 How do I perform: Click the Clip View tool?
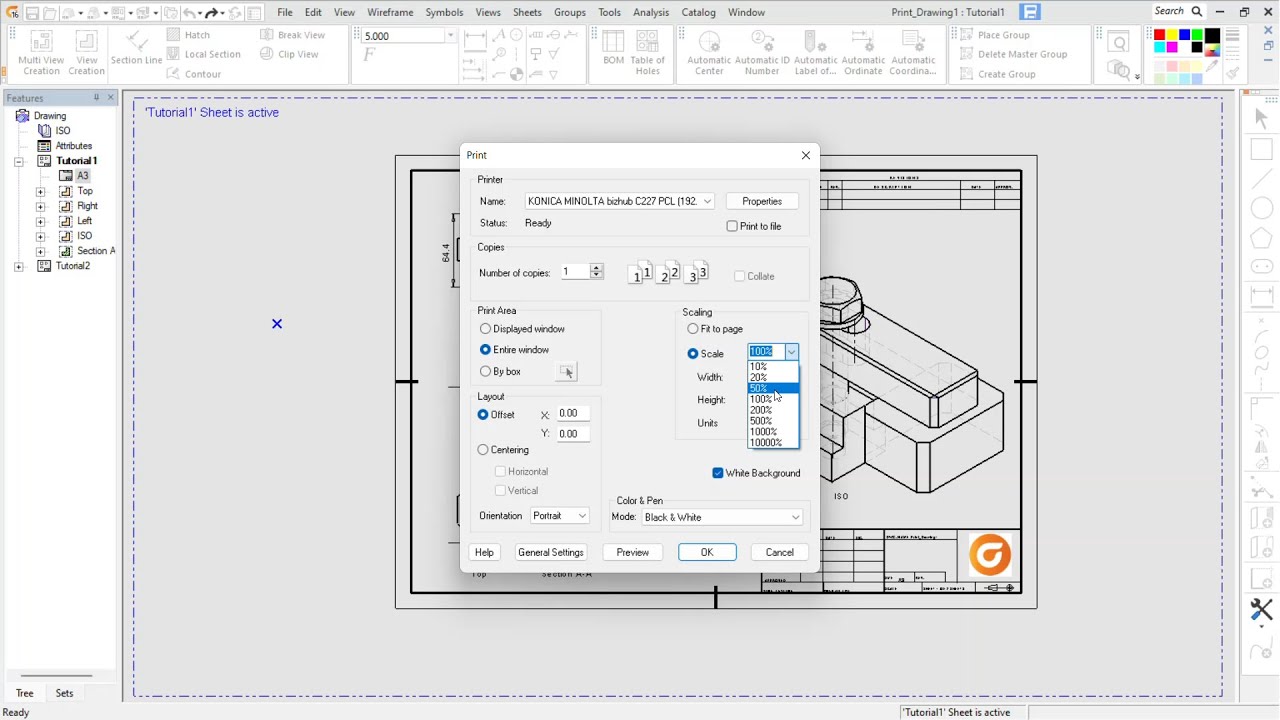pyautogui.click(x=289, y=54)
